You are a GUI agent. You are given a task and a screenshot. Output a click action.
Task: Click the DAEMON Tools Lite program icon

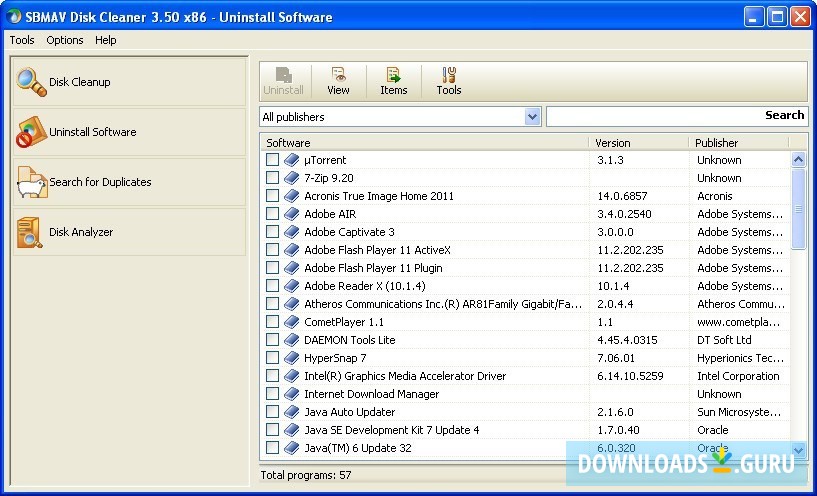coord(292,340)
